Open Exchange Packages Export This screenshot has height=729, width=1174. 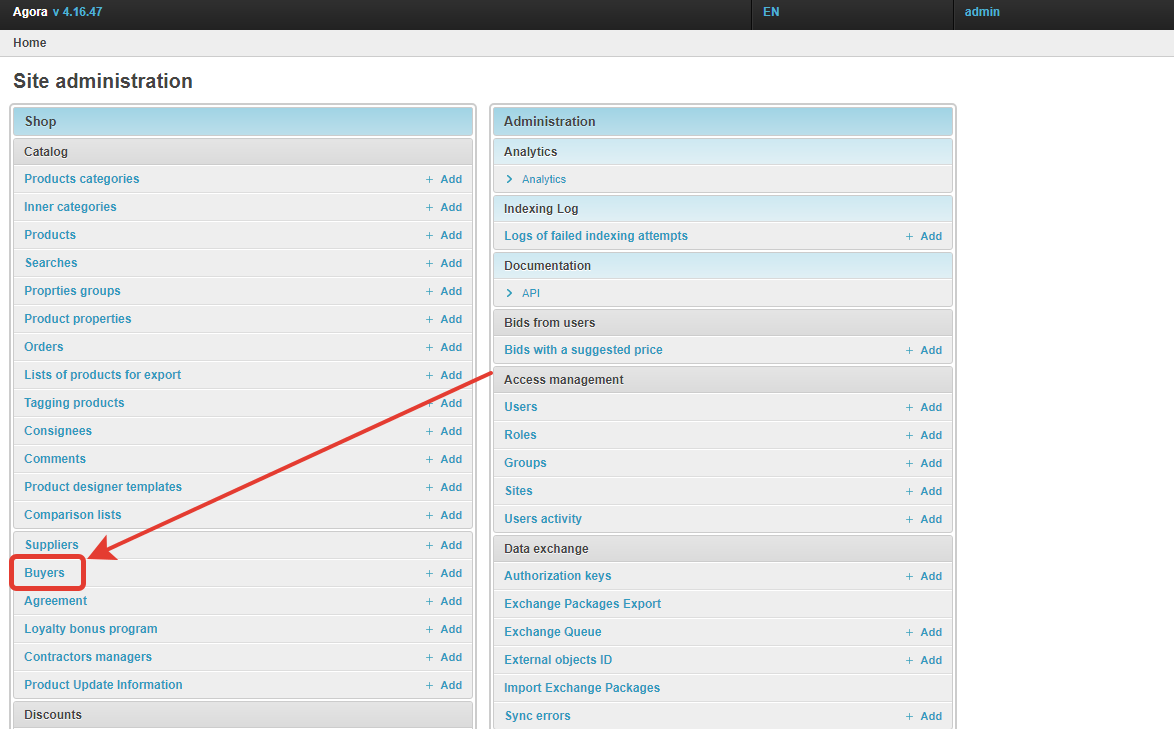[582, 604]
